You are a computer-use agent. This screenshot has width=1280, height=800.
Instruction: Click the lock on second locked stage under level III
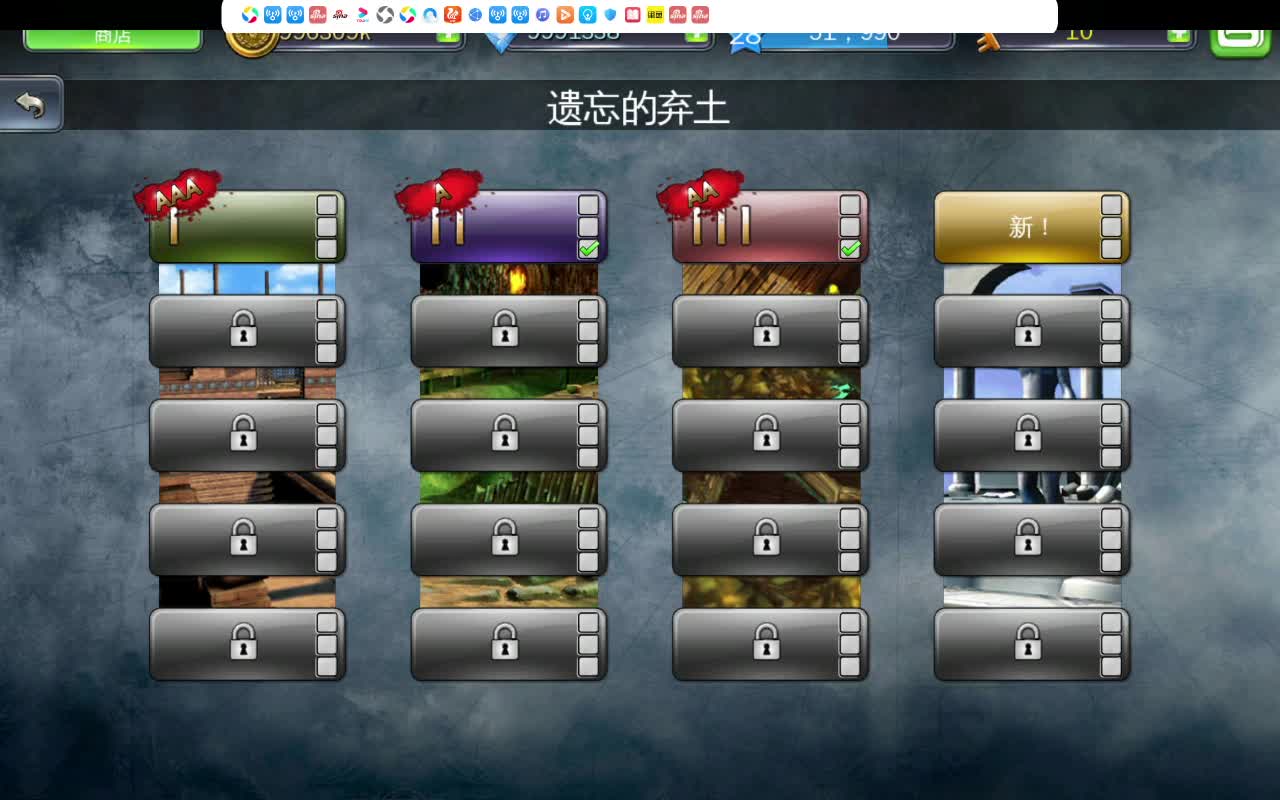pos(766,432)
